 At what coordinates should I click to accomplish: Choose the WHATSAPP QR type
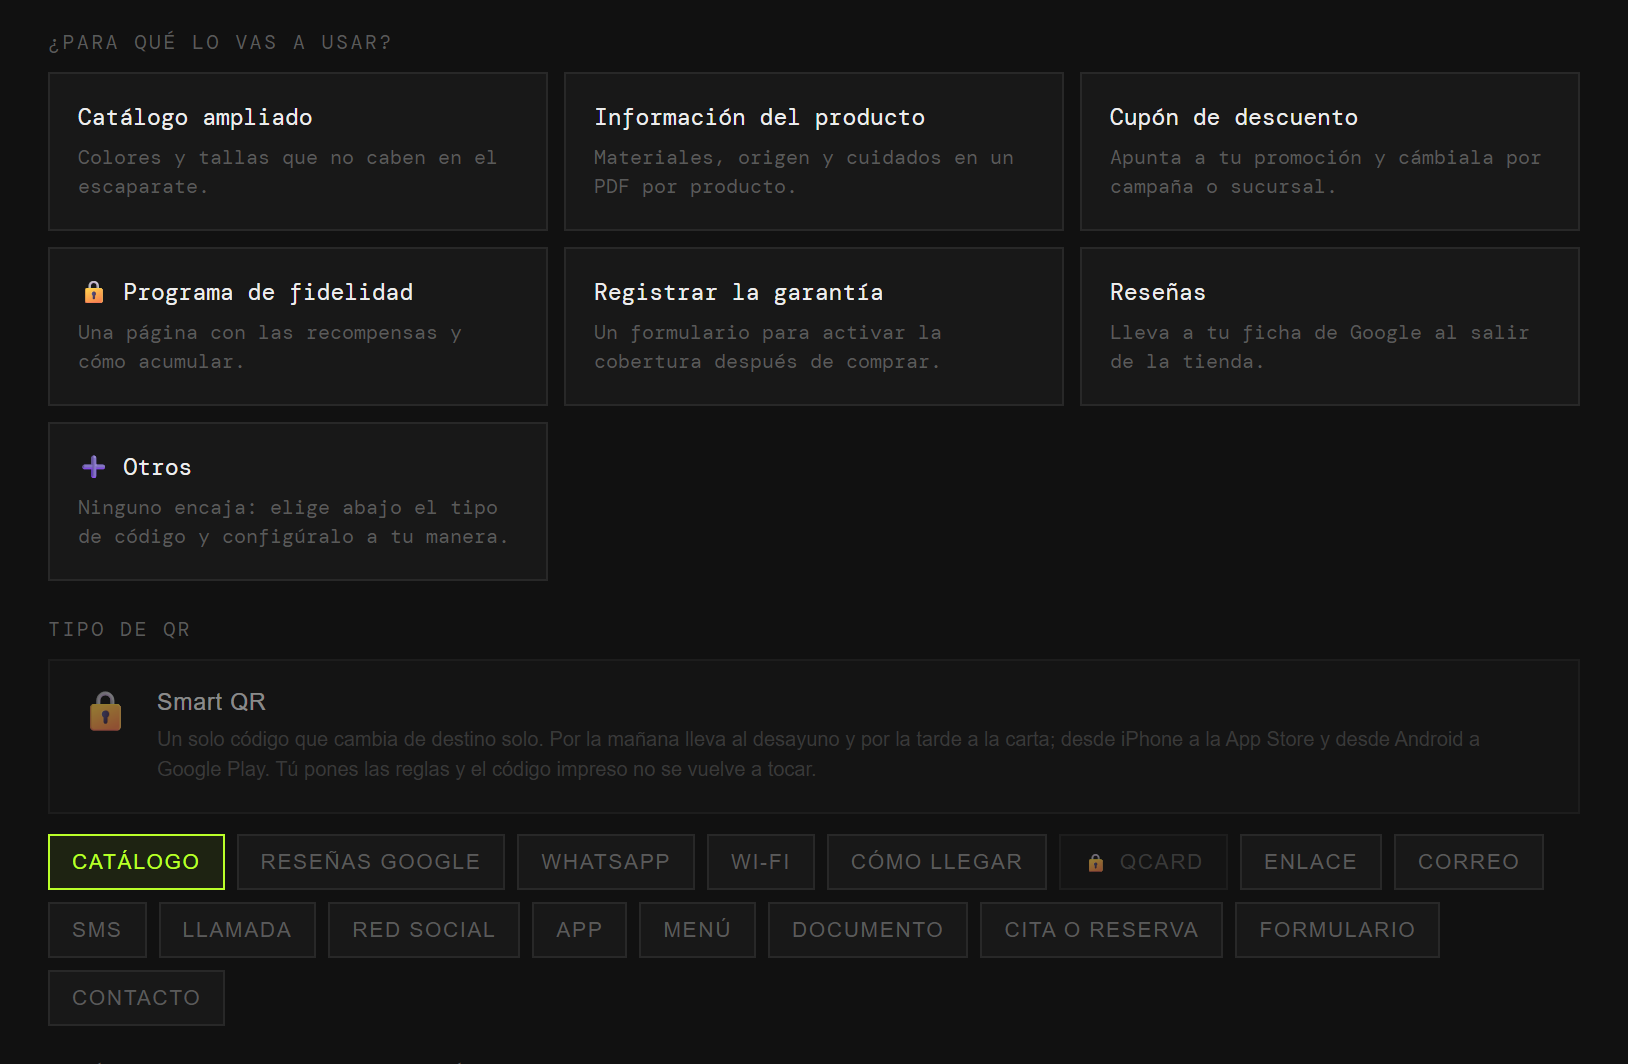606,862
